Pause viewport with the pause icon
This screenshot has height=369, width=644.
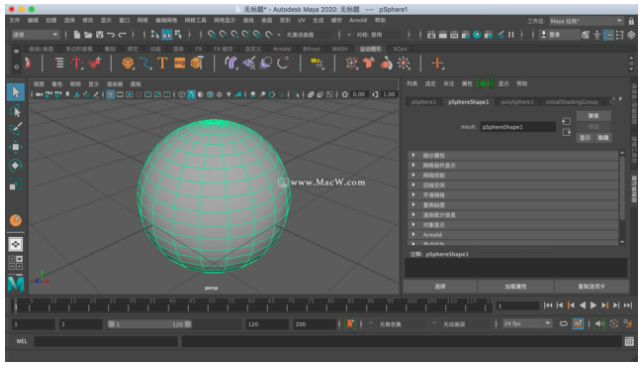pyautogui.click(x=511, y=35)
